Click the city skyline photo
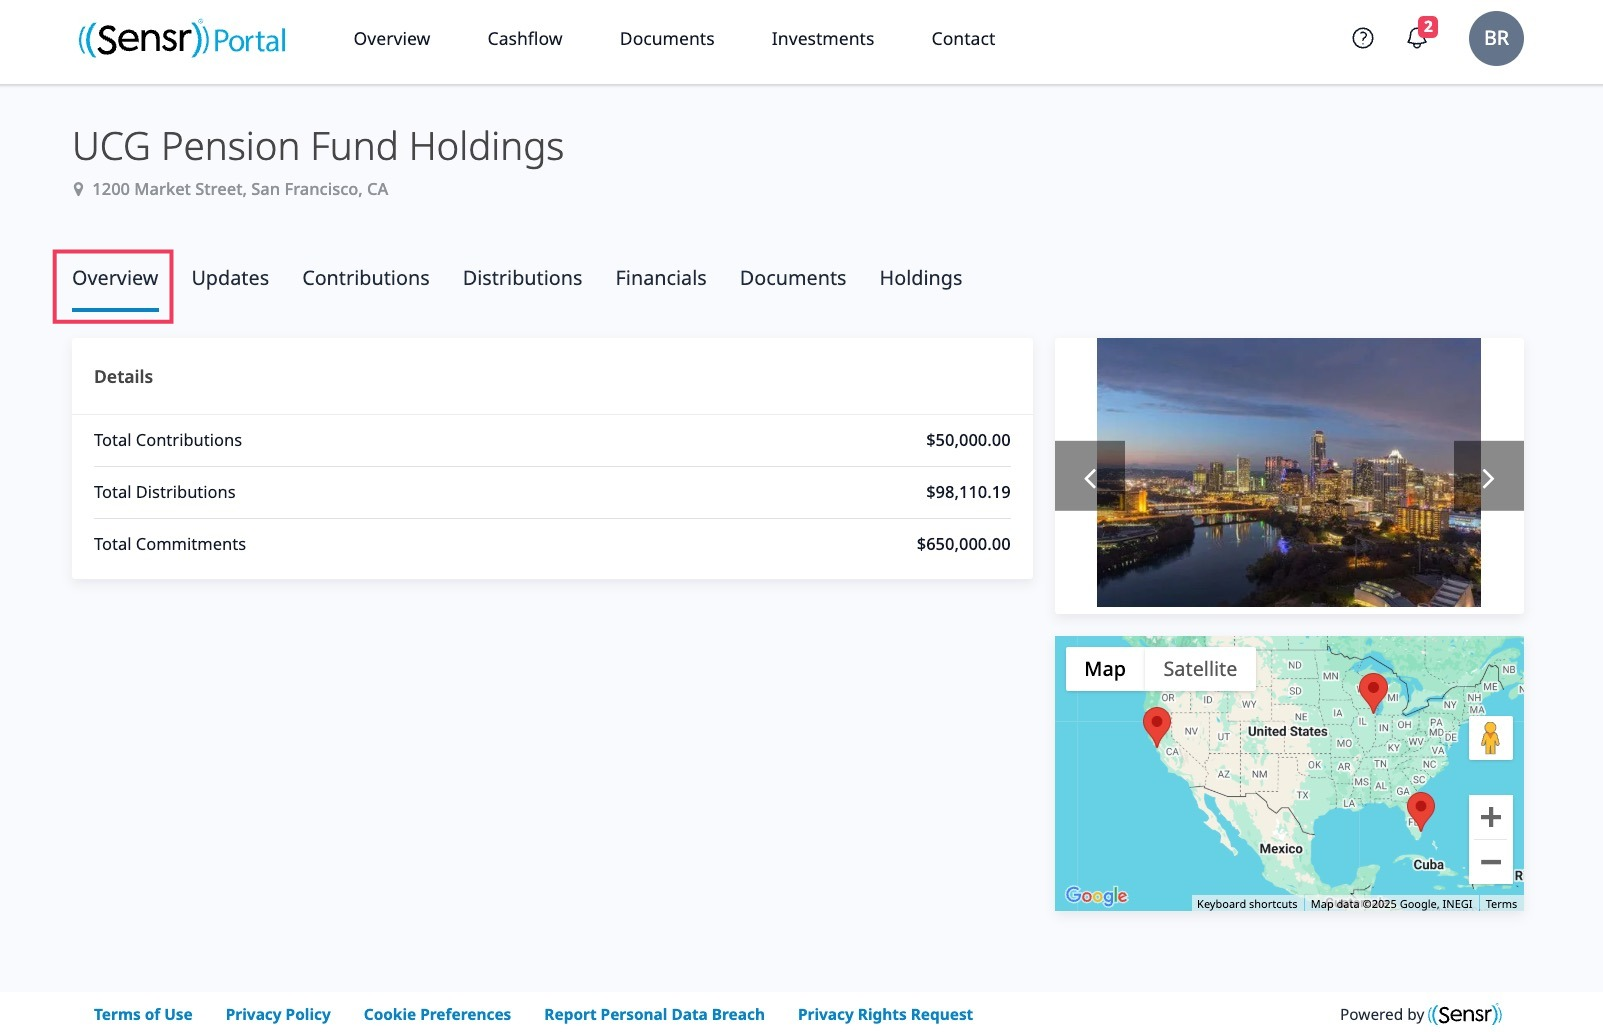Screen dimensions: 1603x1032 click(1289, 472)
